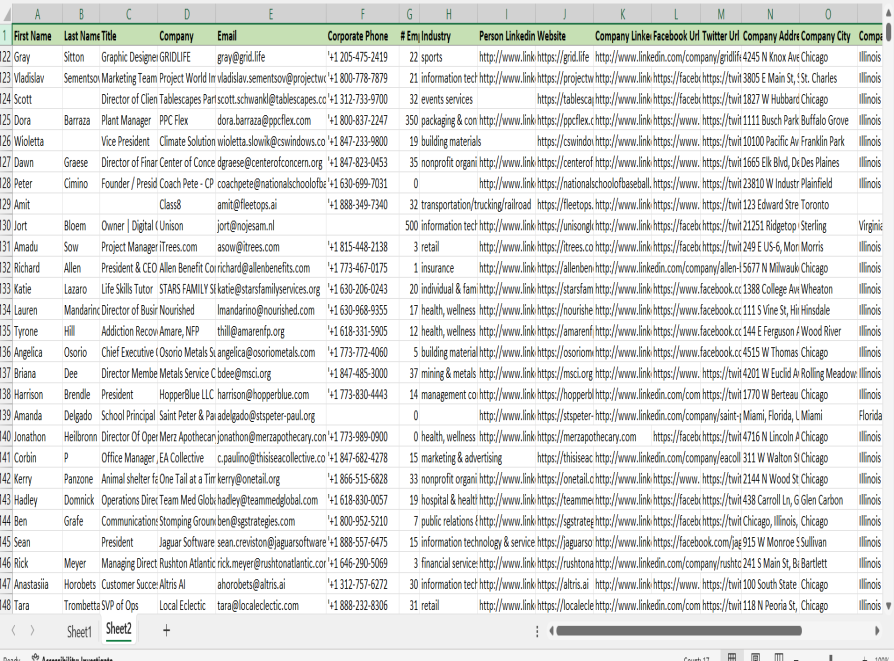Select the 'events services' industry cell
Screen dimensions: 894x661
[448, 99]
